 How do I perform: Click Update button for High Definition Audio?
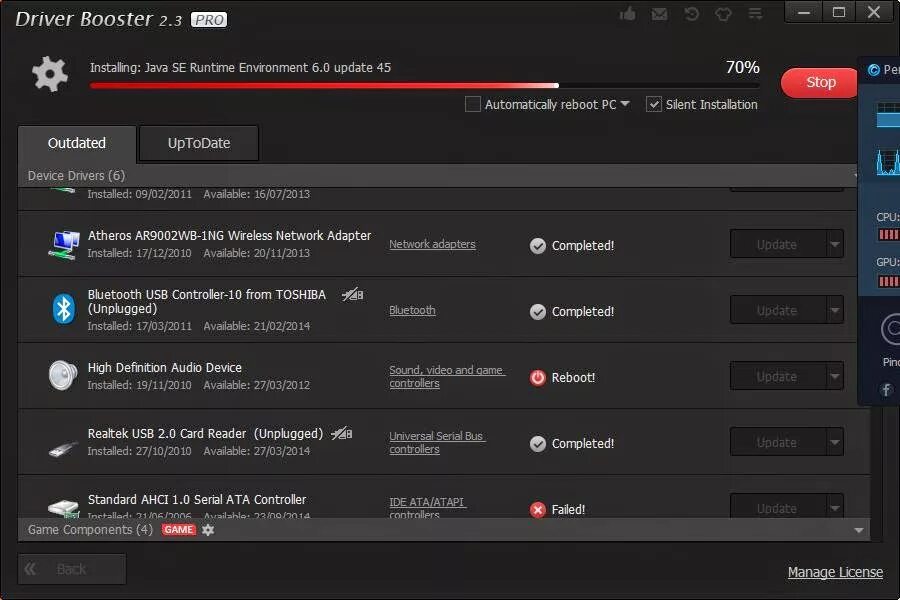[x=778, y=377]
